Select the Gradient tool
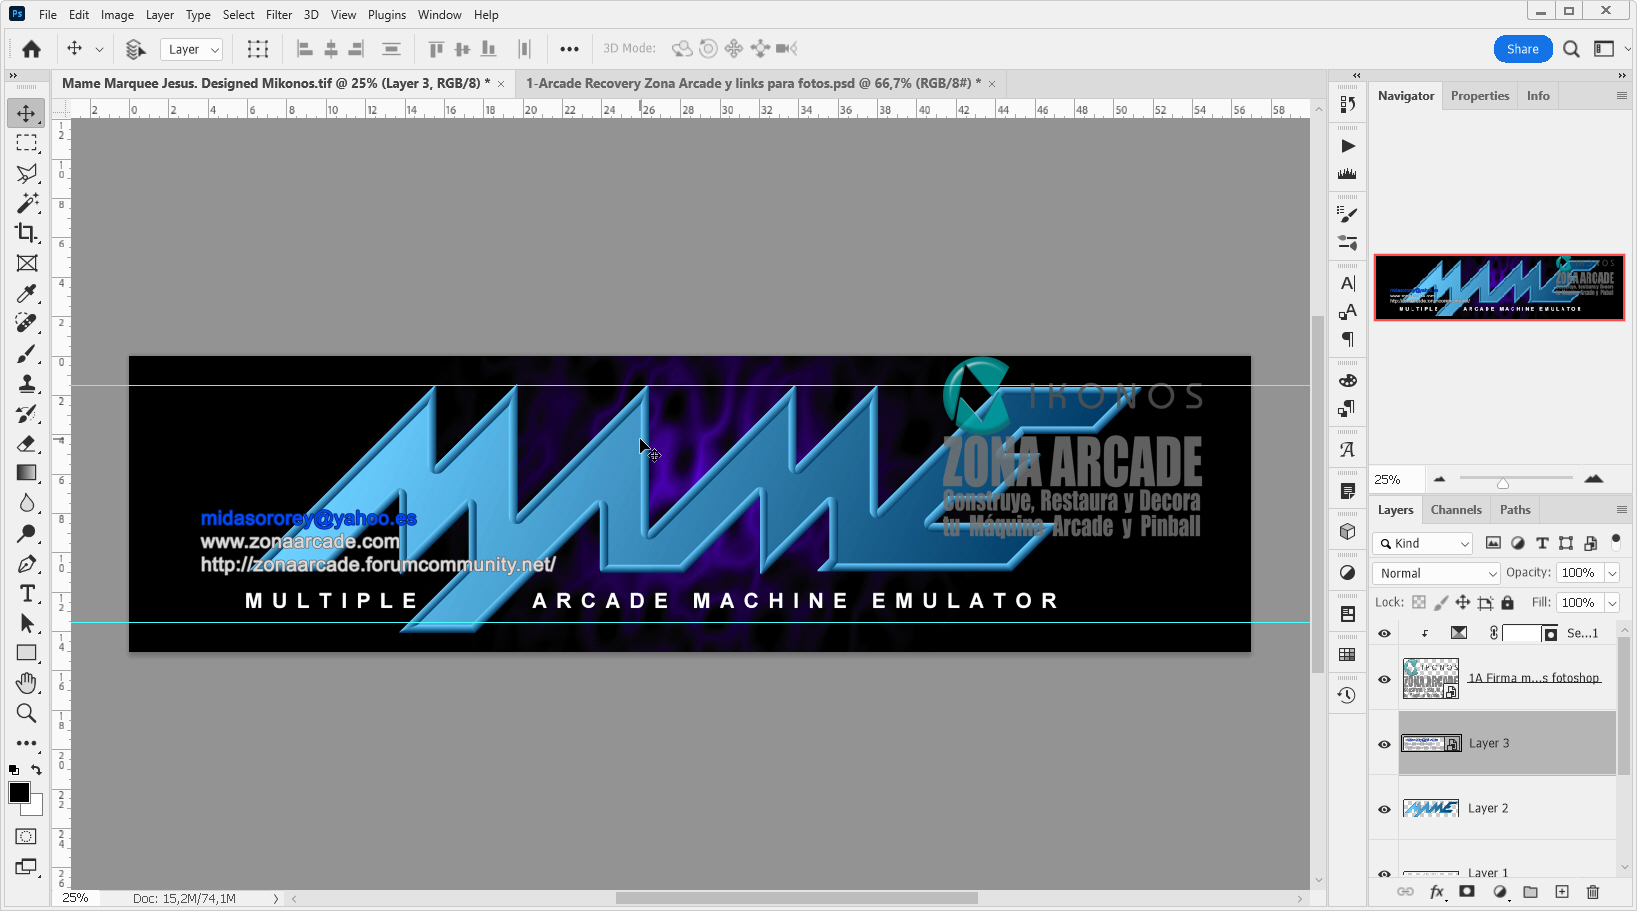 pos(26,473)
